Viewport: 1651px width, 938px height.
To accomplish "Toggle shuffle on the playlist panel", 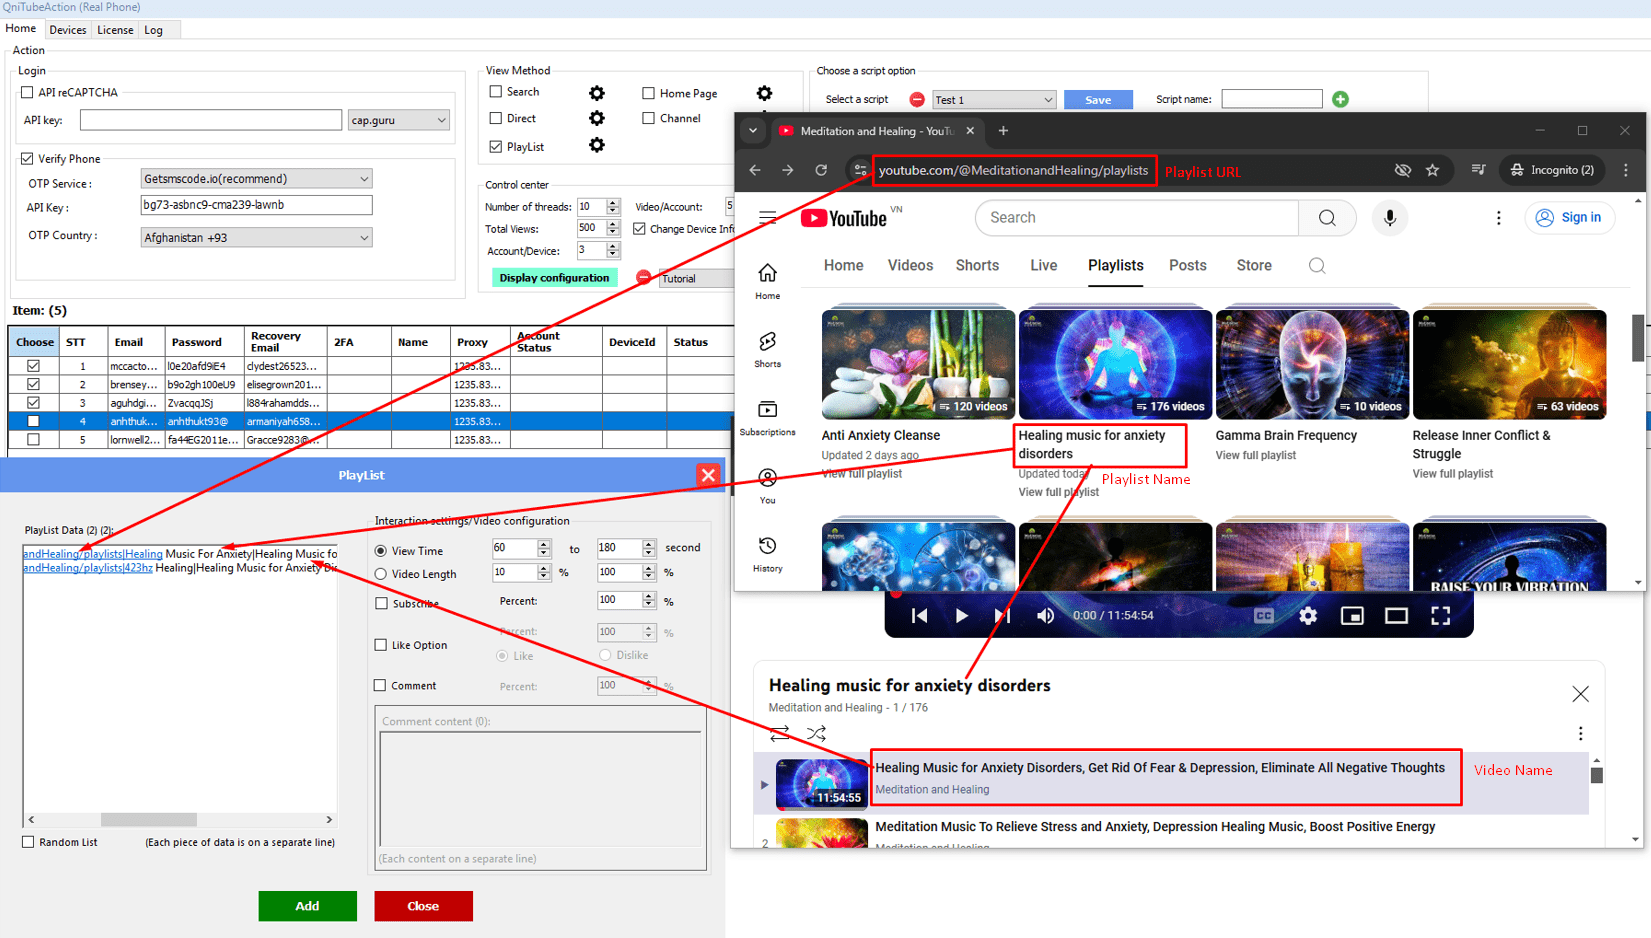I will [817, 733].
